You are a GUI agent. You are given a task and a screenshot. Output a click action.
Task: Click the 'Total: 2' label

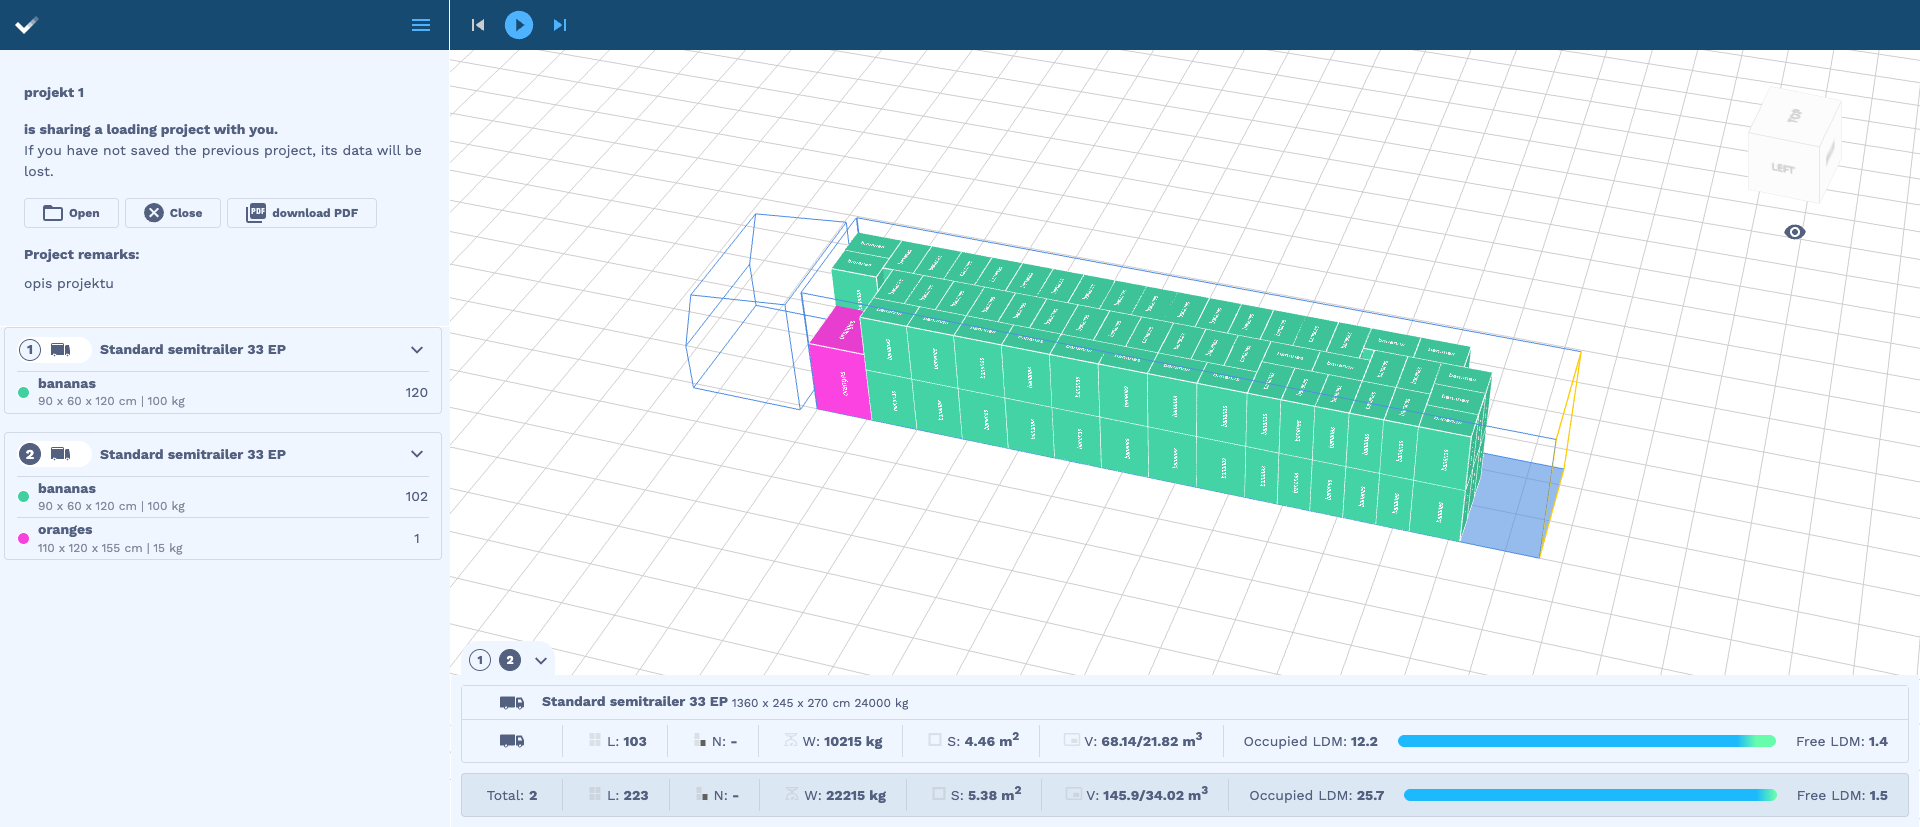(512, 795)
